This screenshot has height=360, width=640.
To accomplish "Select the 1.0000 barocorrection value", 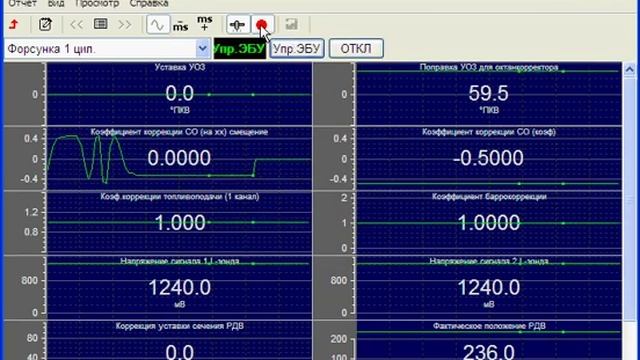I will pyautogui.click(x=489, y=223).
